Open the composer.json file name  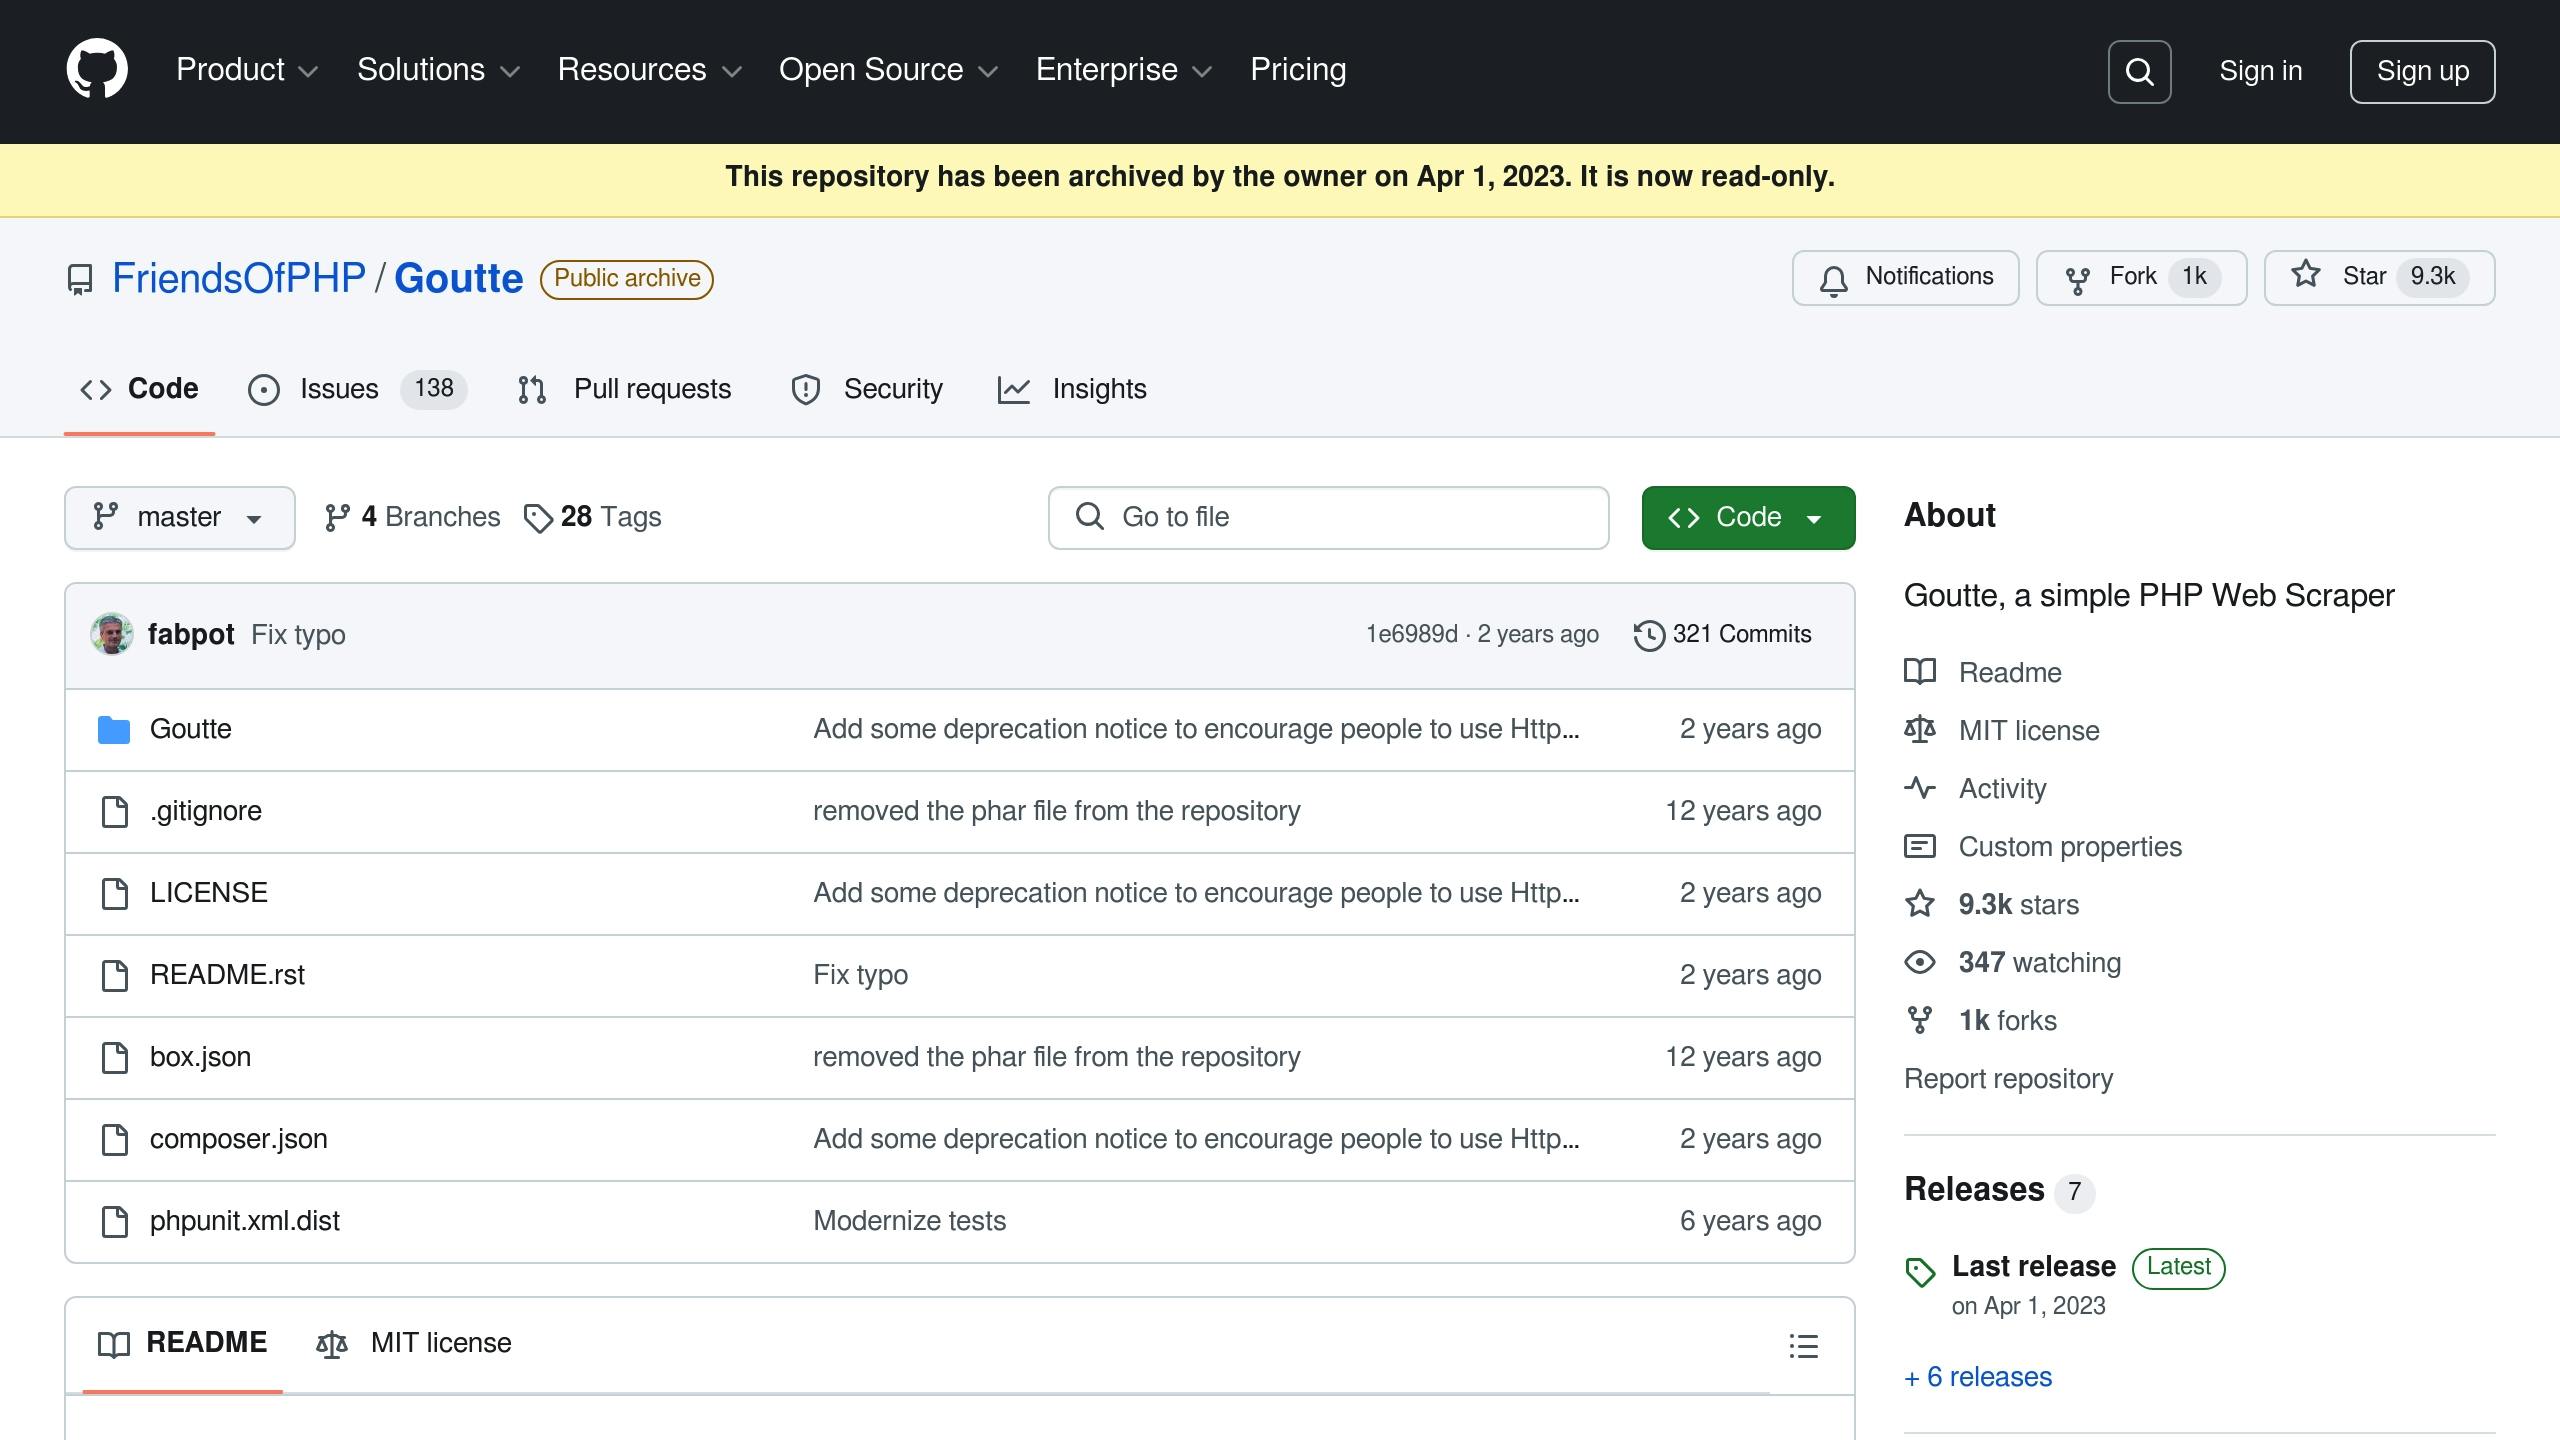click(238, 1139)
